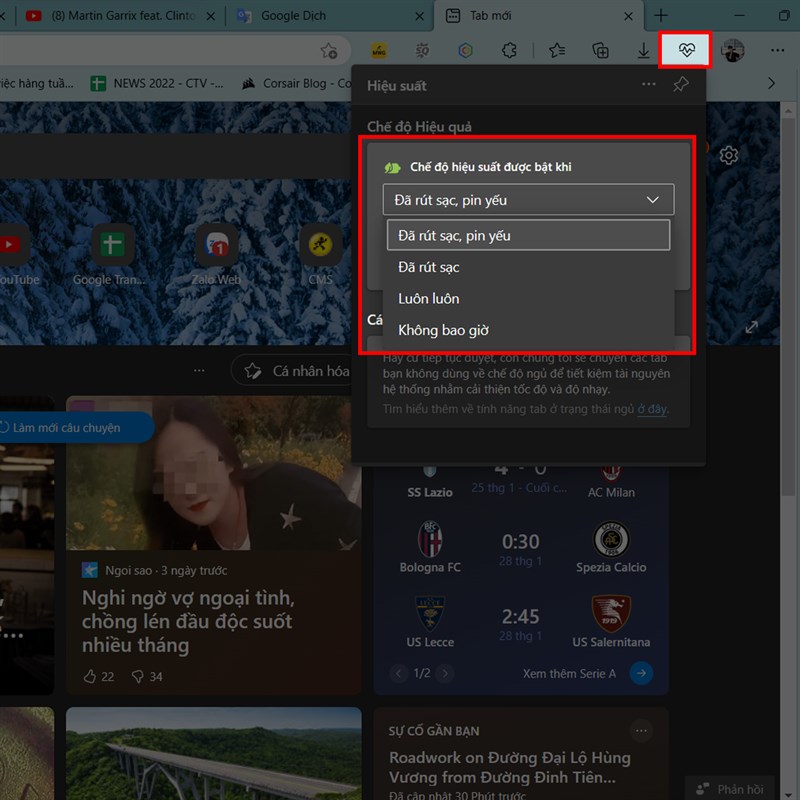Screen dimensions: 800x800
Task: Go to next sports results page arrow
Action: [445, 673]
